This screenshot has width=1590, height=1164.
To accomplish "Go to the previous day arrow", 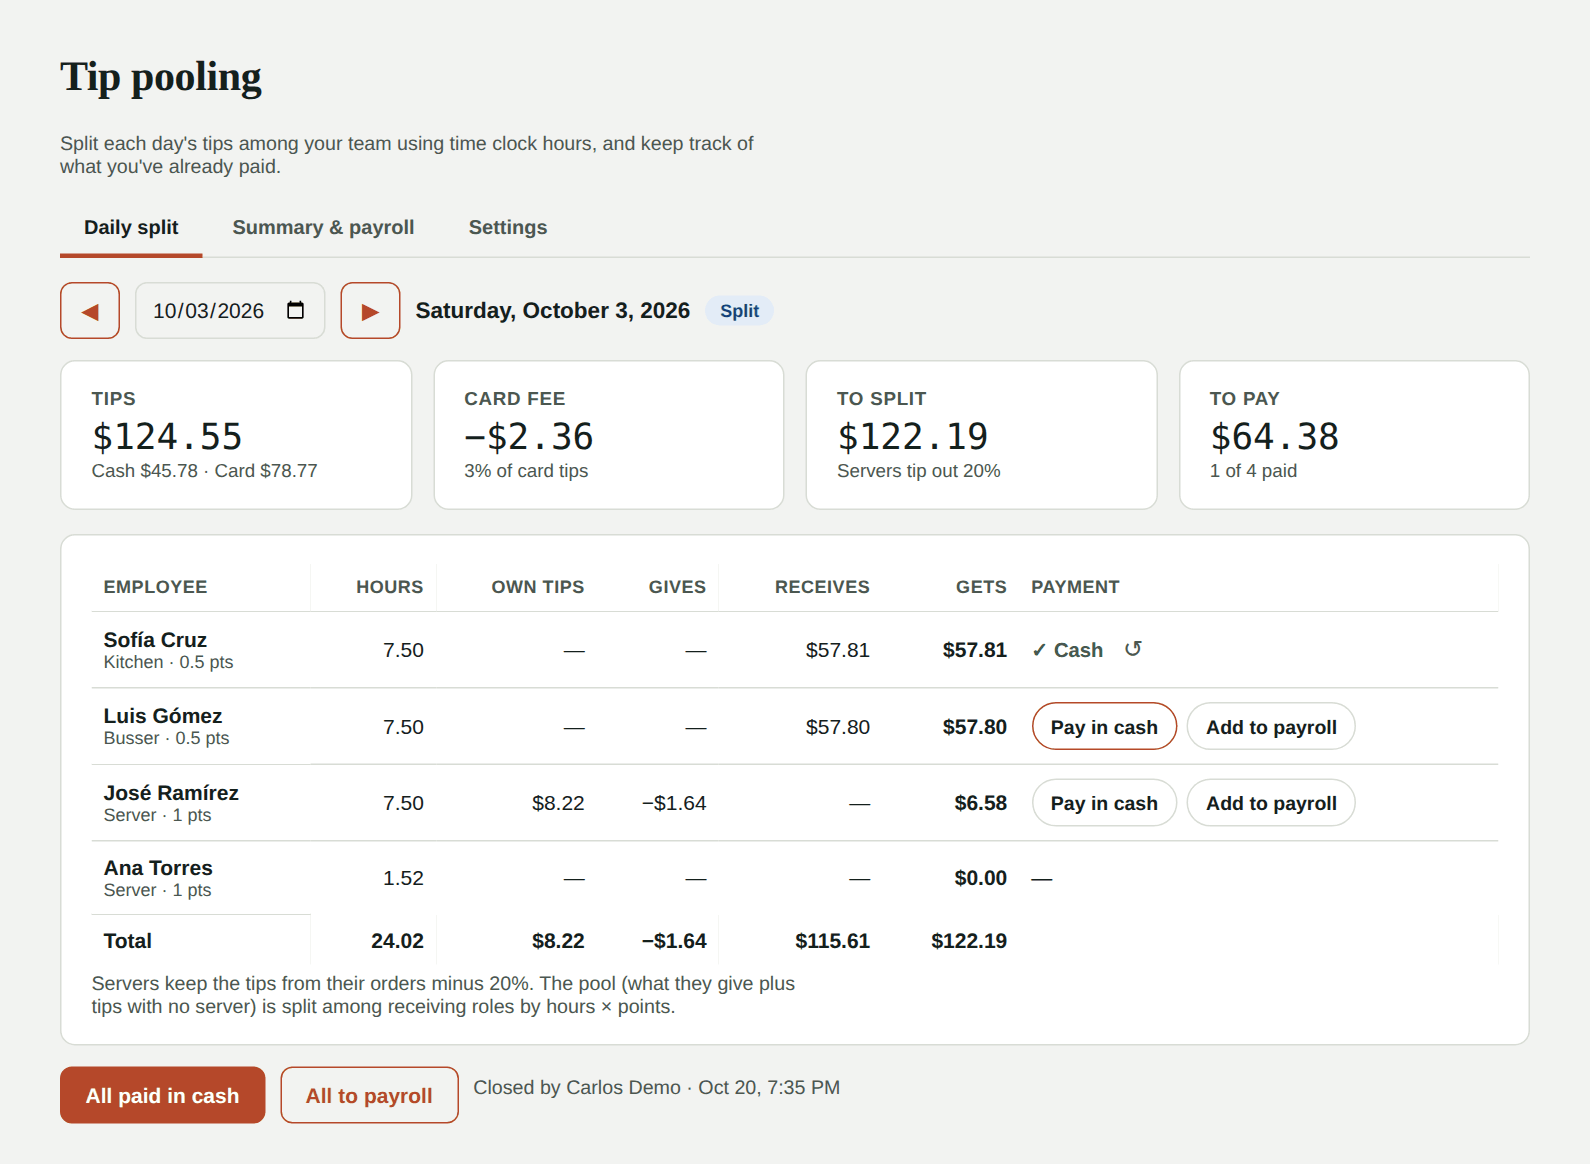I will 90,311.
